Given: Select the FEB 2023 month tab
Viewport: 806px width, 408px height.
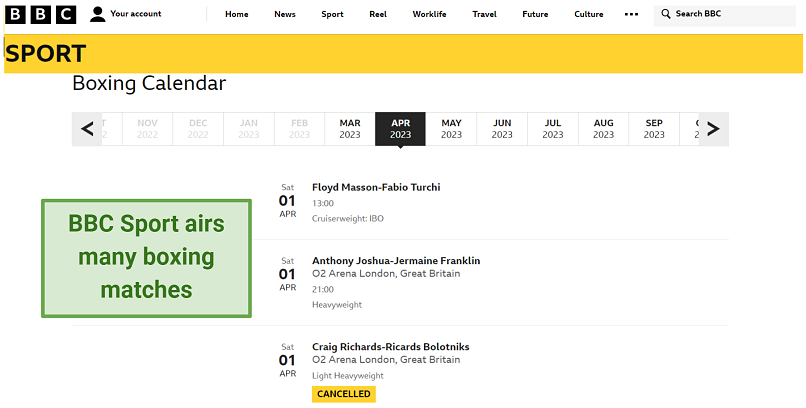Looking at the screenshot, I should click(299, 129).
